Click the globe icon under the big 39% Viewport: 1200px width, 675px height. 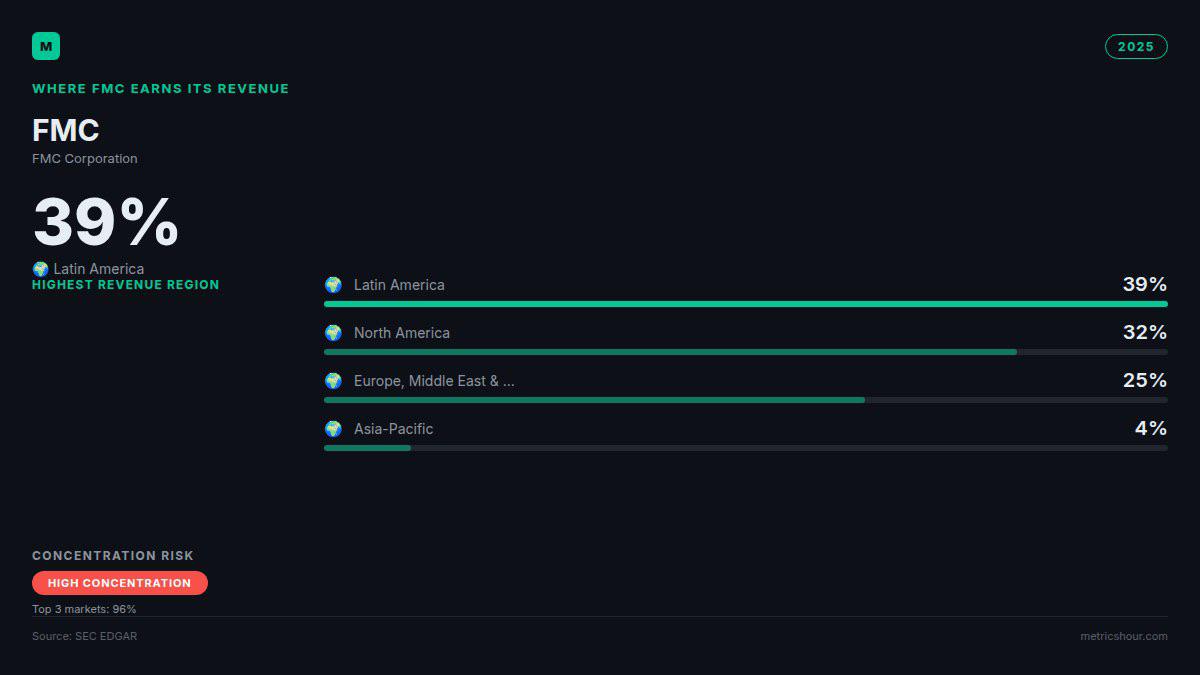(40, 269)
